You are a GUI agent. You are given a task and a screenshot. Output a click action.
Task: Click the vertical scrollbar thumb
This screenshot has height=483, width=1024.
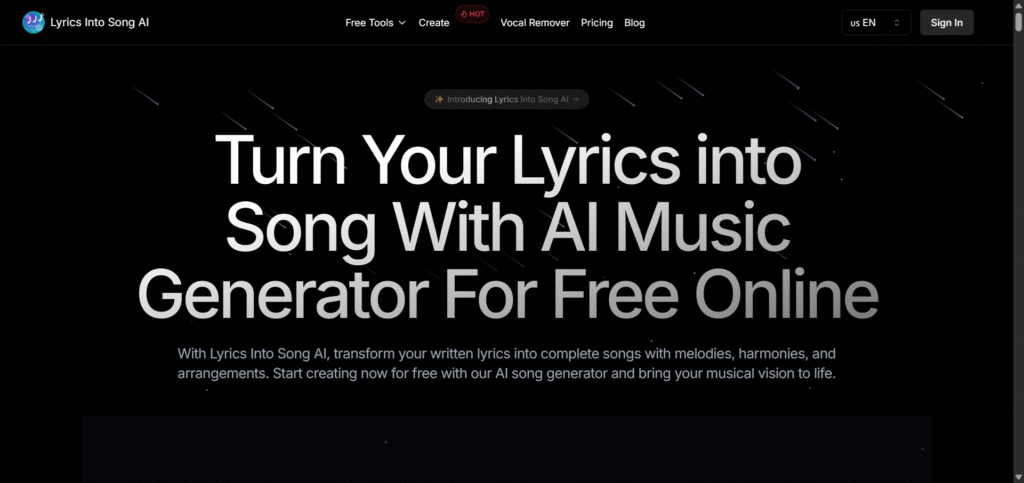pos(1018,22)
